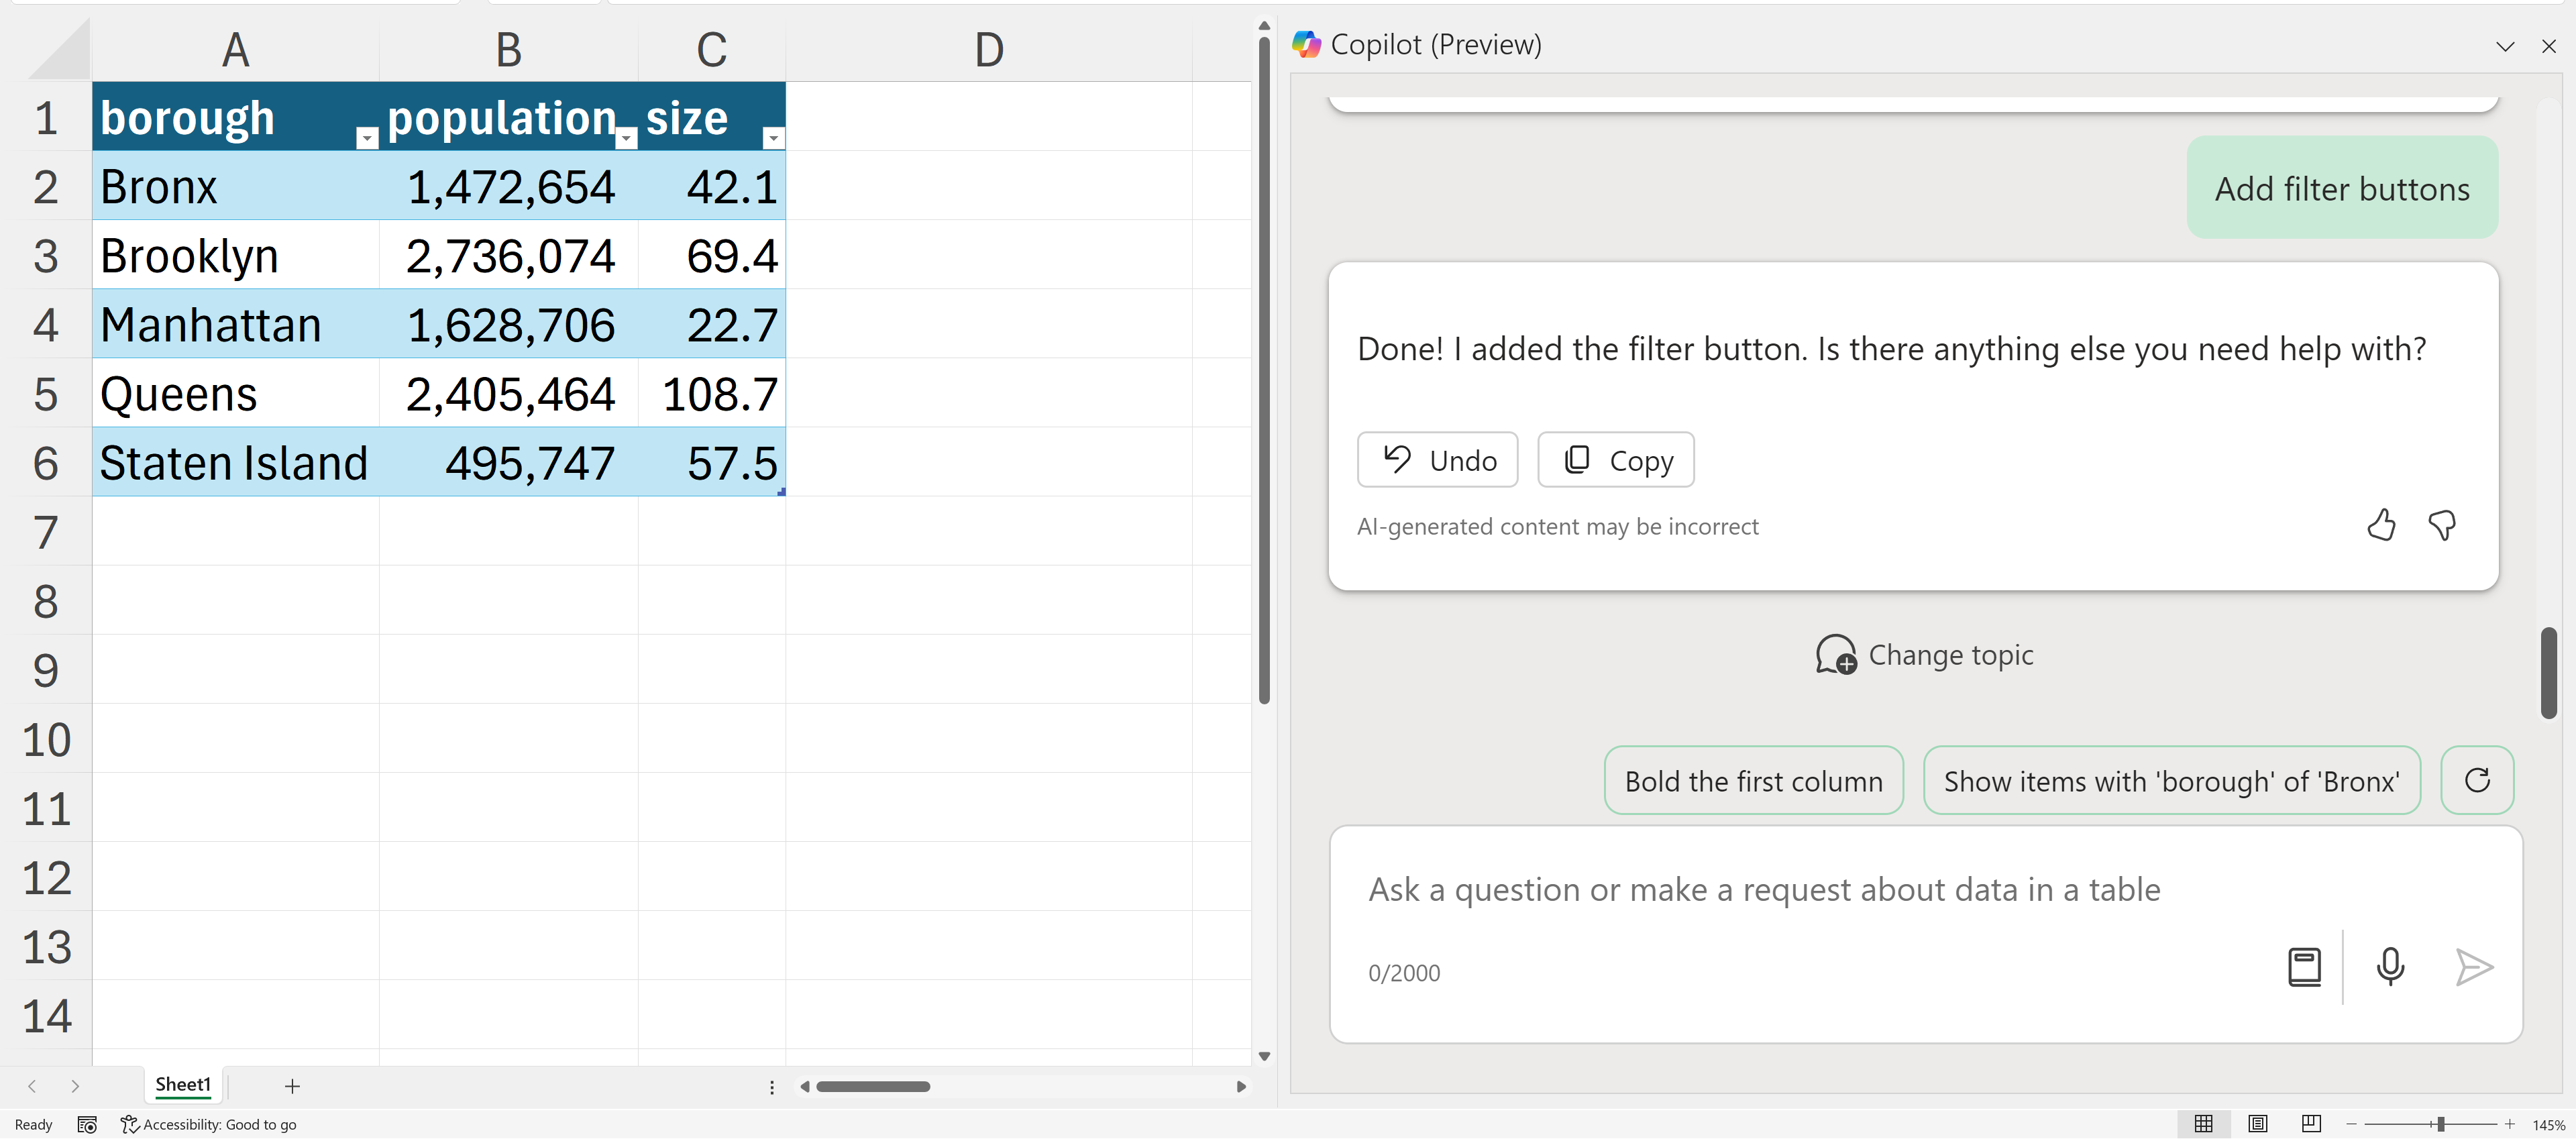
Task: Refresh the Copilot prompt suggestions
Action: click(x=2477, y=781)
